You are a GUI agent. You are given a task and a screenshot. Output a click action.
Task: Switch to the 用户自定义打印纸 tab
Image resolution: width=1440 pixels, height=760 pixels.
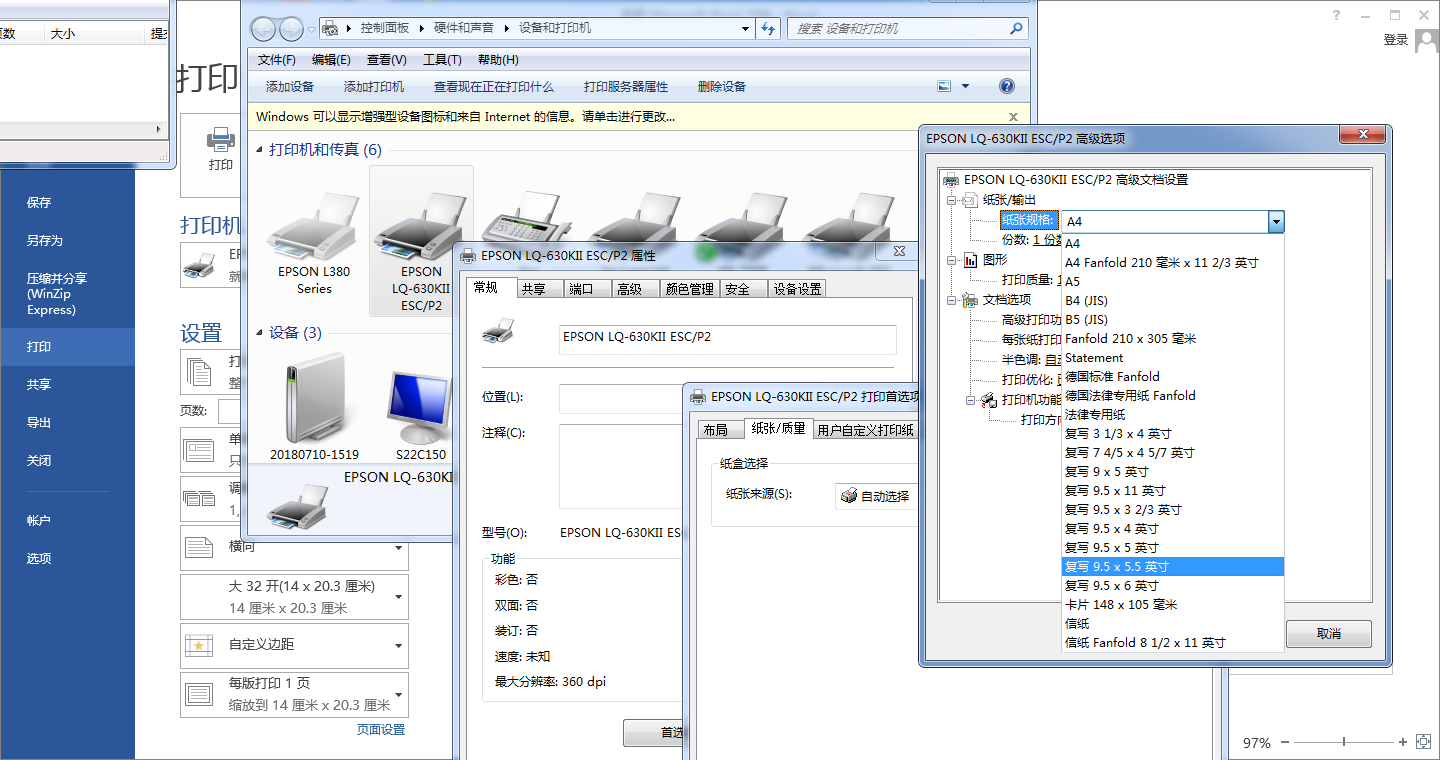click(866, 430)
